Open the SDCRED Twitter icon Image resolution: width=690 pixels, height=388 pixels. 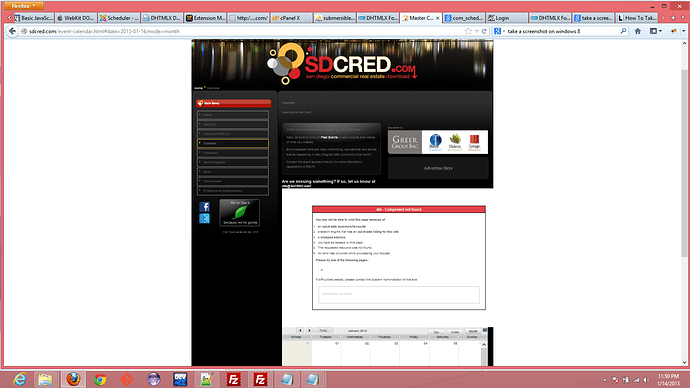204,218
